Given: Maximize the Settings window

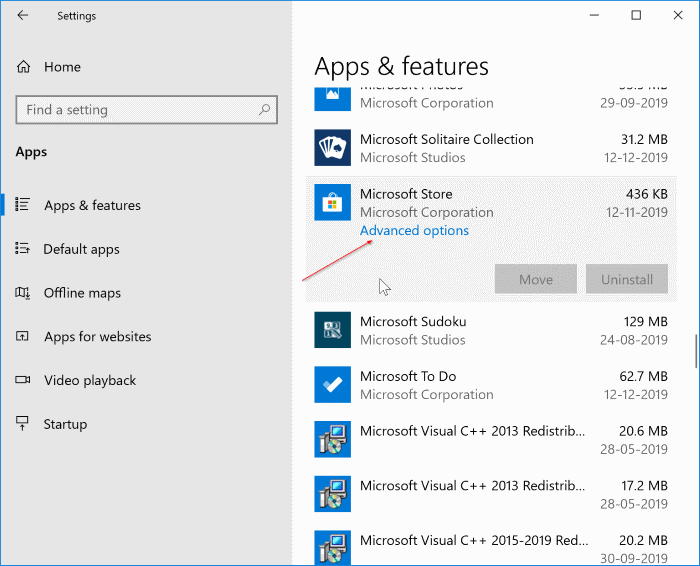Looking at the screenshot, I should 636,15.
